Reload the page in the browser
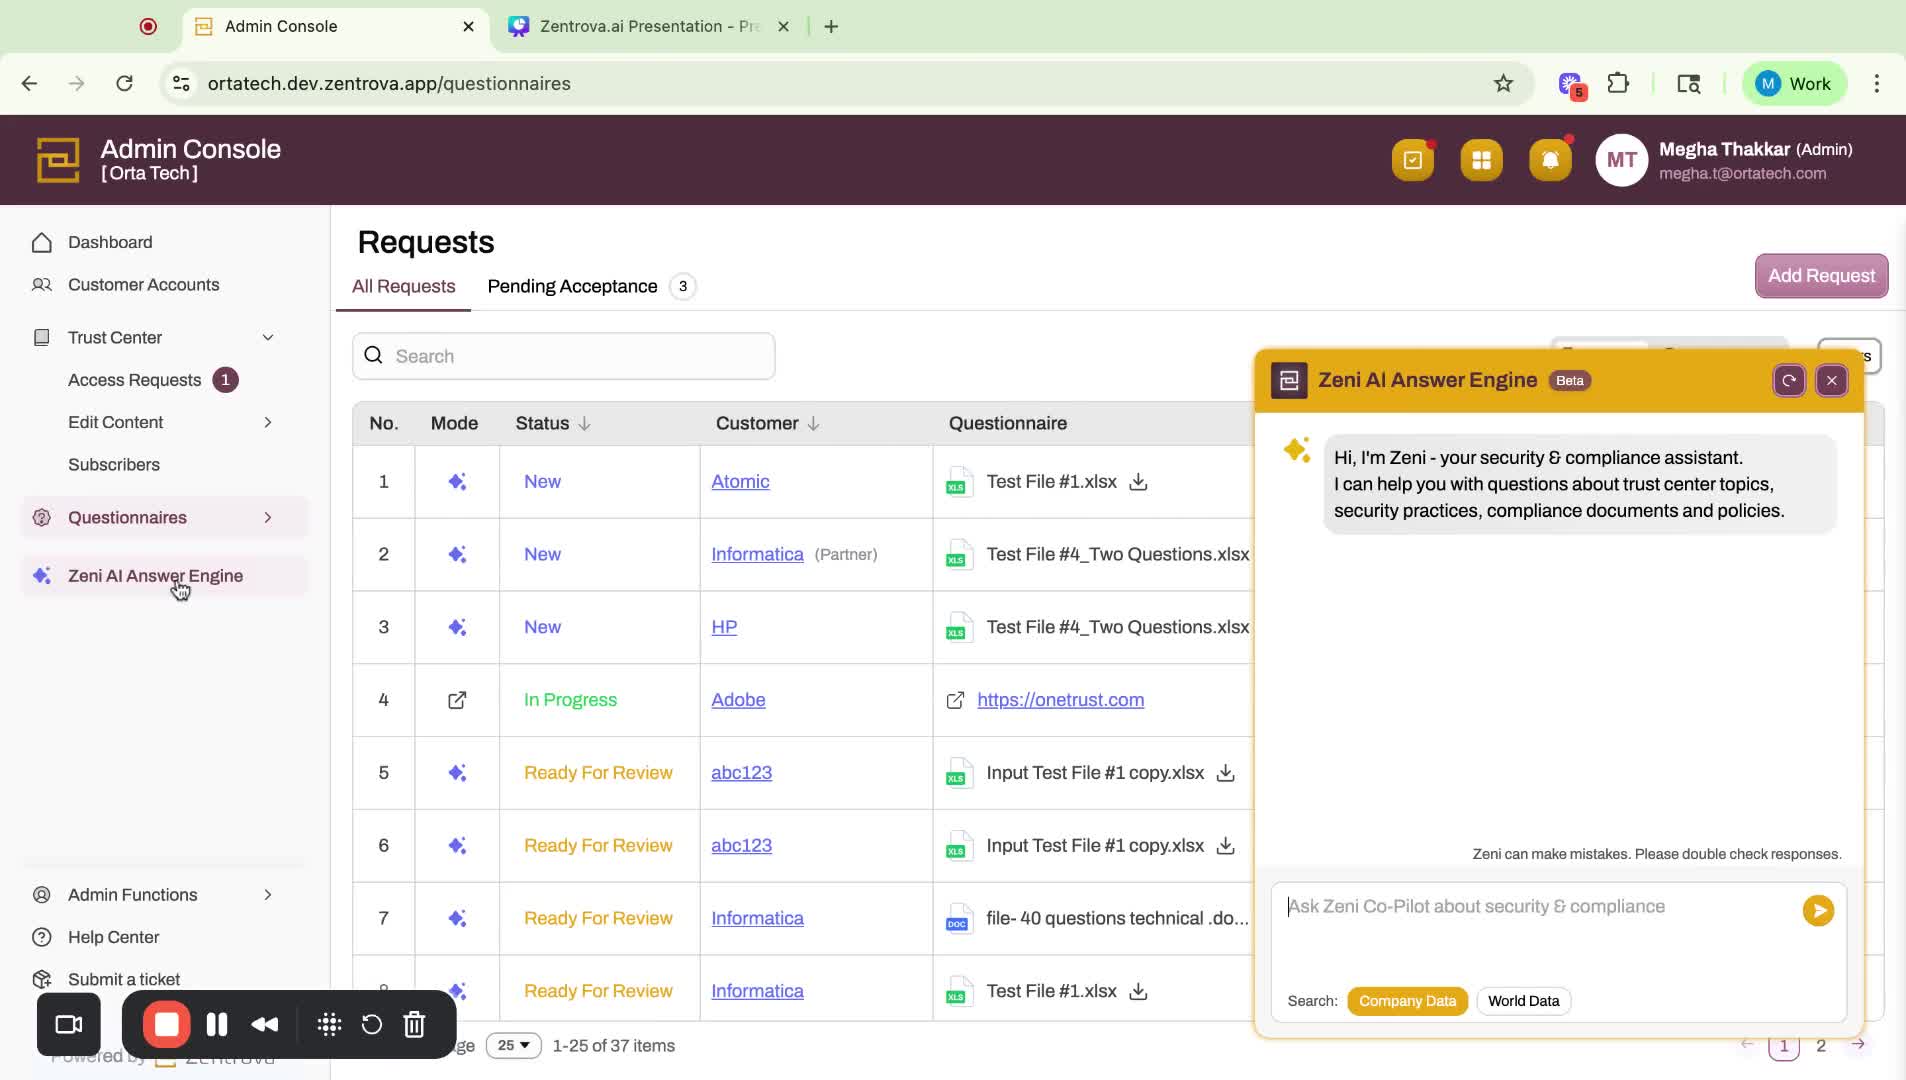Screen dimensions: 1906x1080 [124, 84]
